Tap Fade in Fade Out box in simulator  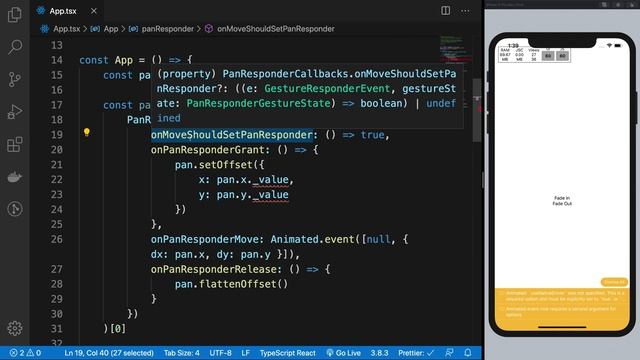562,201
